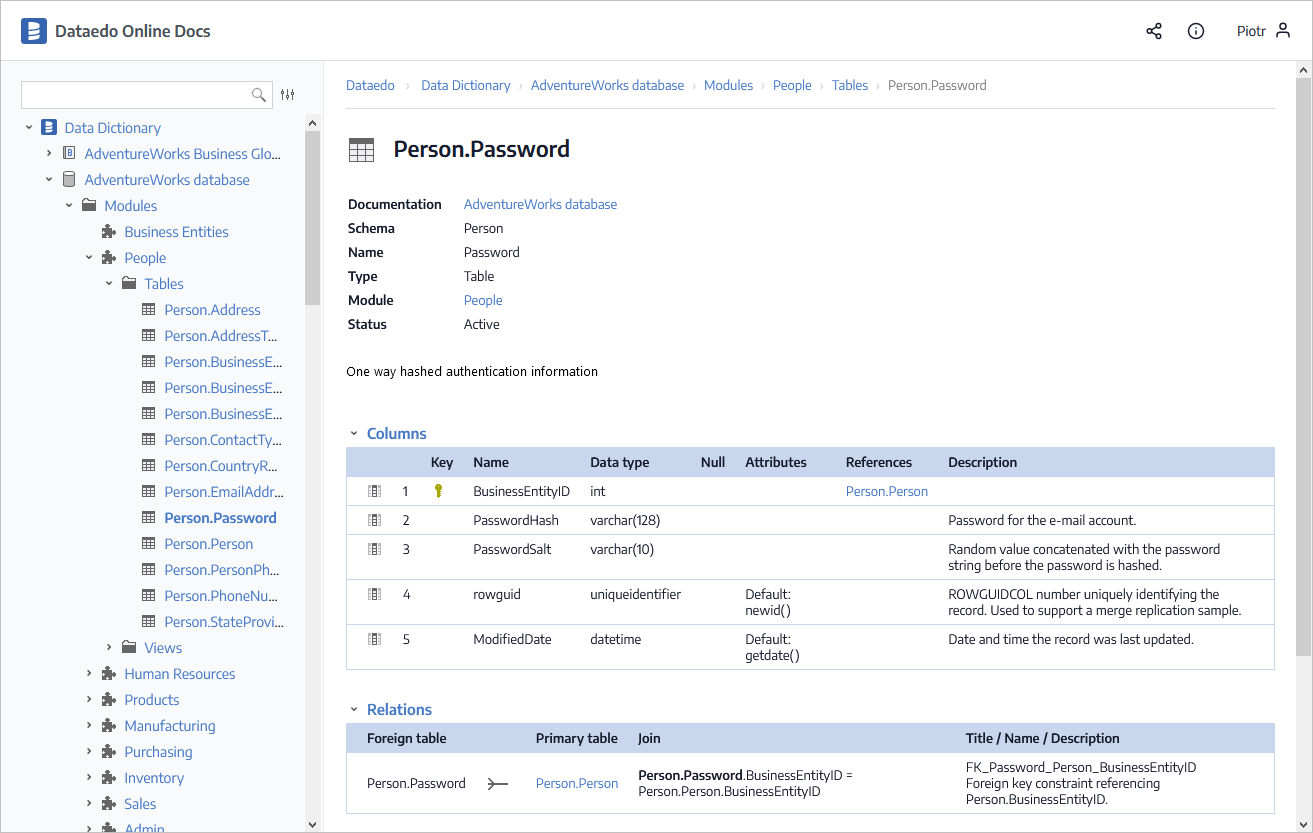
Task: Open Person.Person reference link in Columns
Action: click(886, 491)
